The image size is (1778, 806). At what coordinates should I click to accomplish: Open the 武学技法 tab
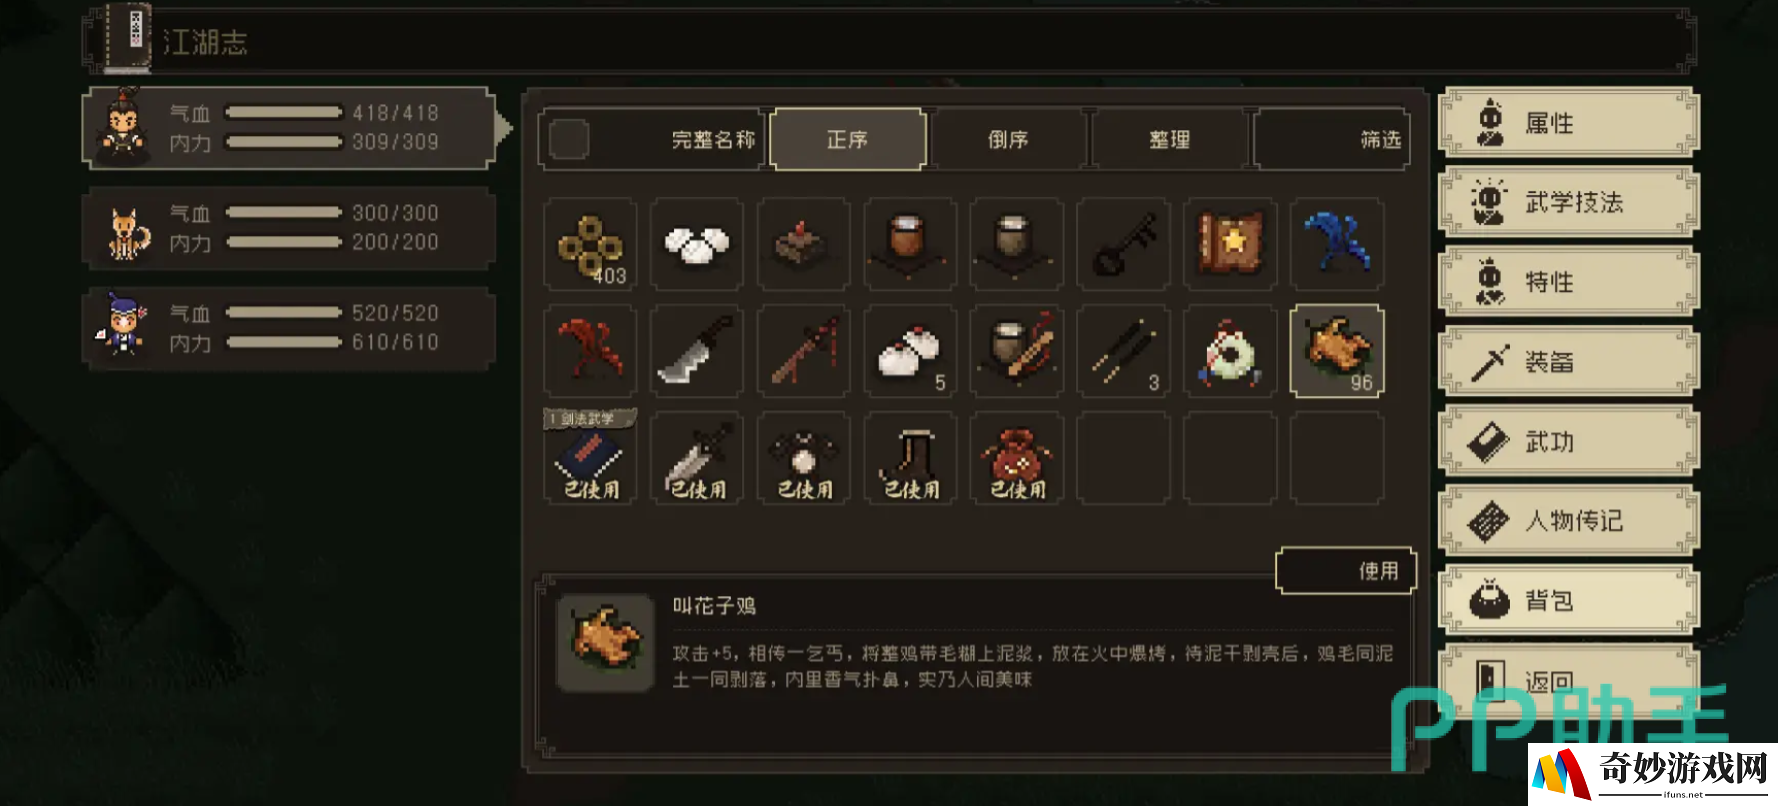[x=1569, y=202]
